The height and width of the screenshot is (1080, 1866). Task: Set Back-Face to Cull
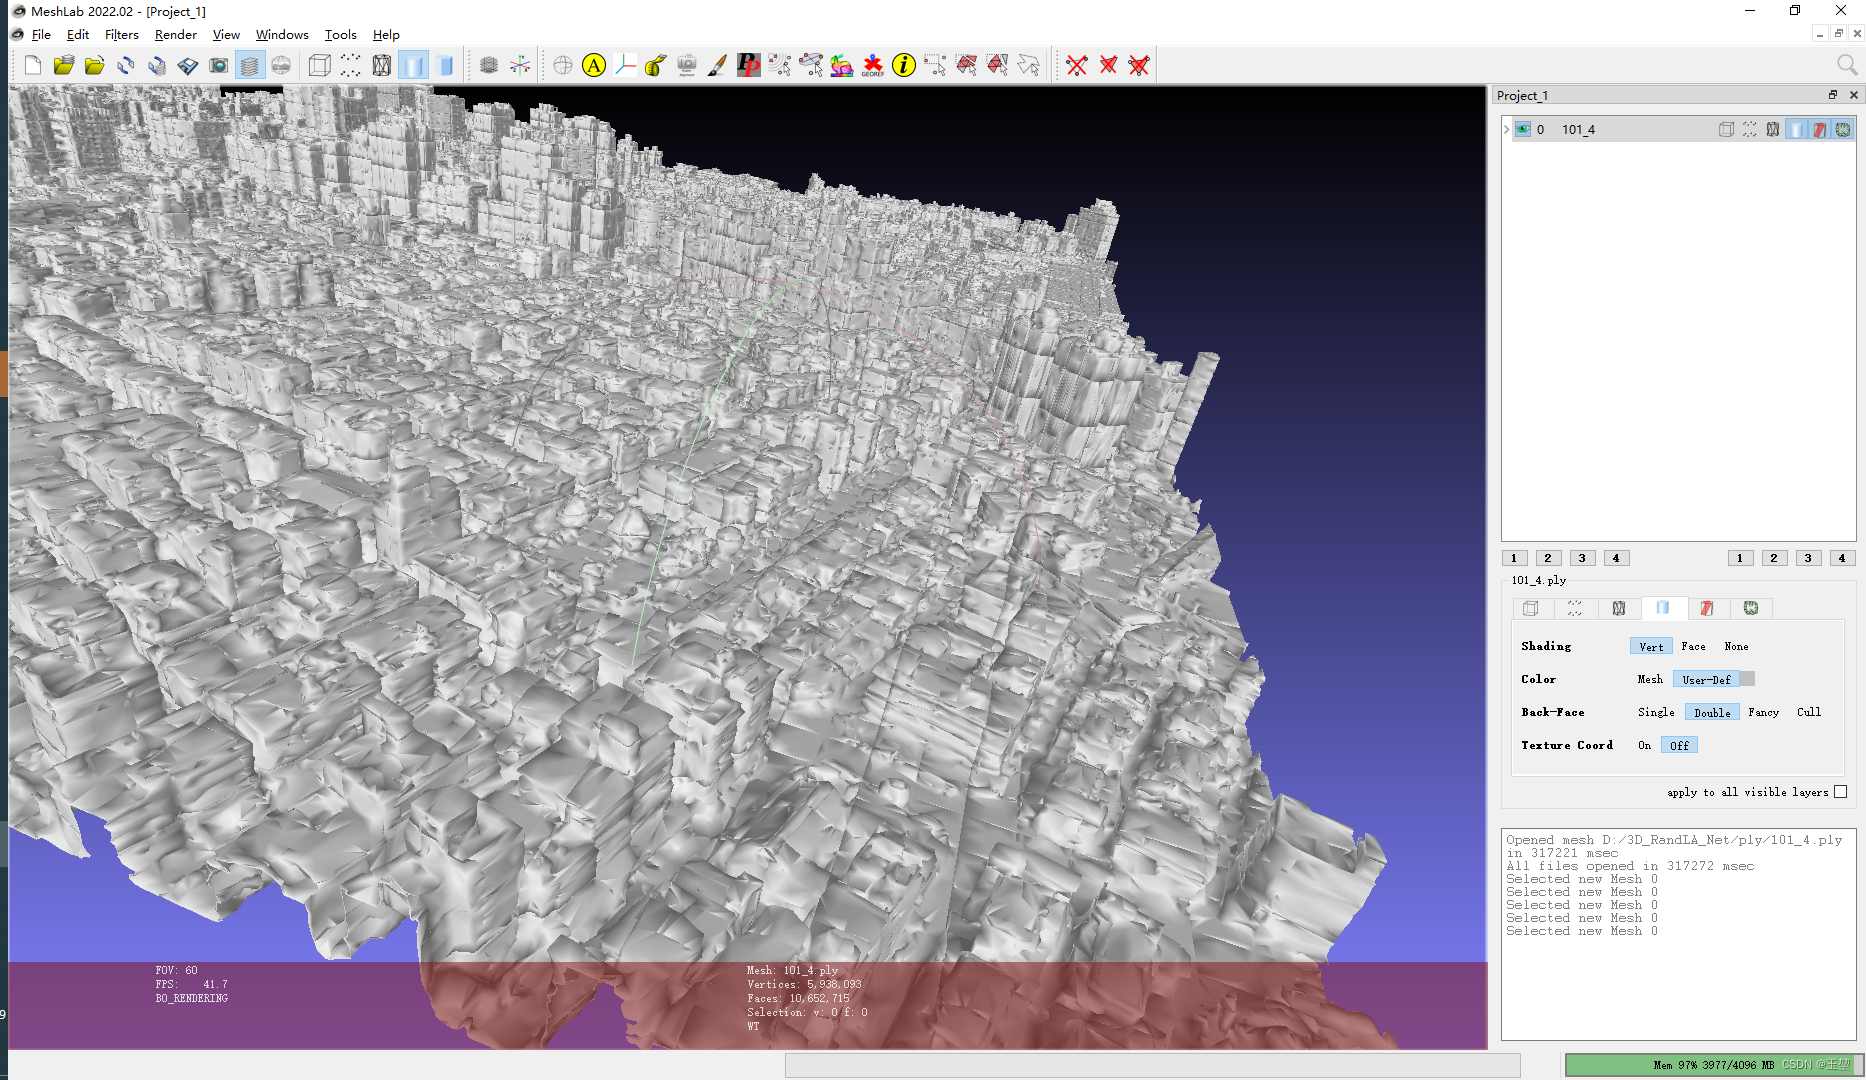click(1808, 712)
